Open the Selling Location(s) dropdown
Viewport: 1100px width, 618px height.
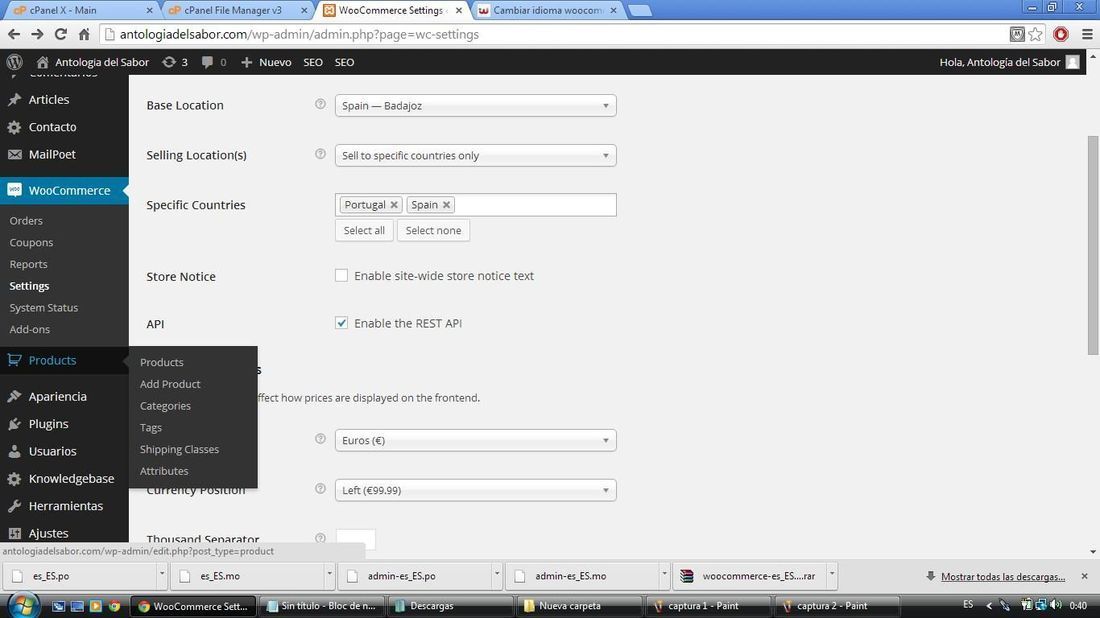pos(476,155)
